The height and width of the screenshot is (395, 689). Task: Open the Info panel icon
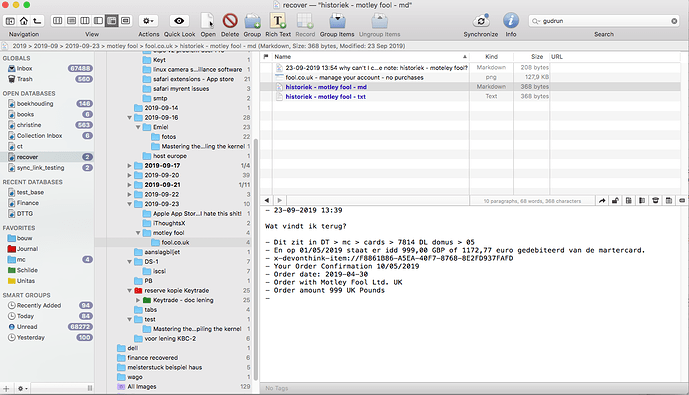511,21
